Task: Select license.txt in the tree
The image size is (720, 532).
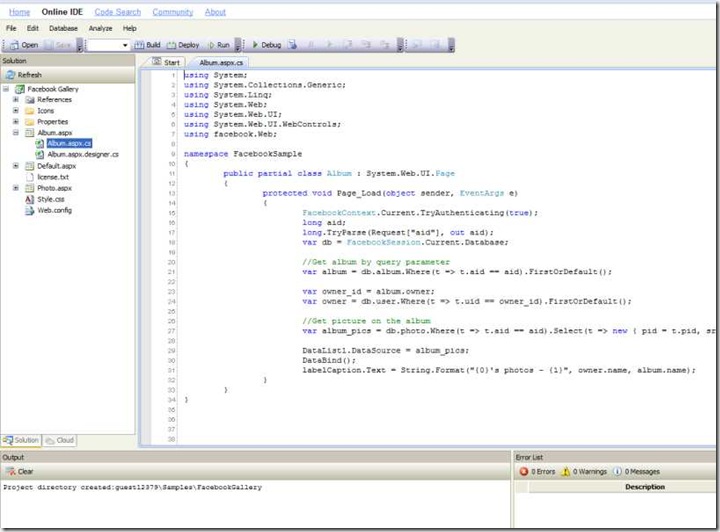Action: tap(53, 177)
